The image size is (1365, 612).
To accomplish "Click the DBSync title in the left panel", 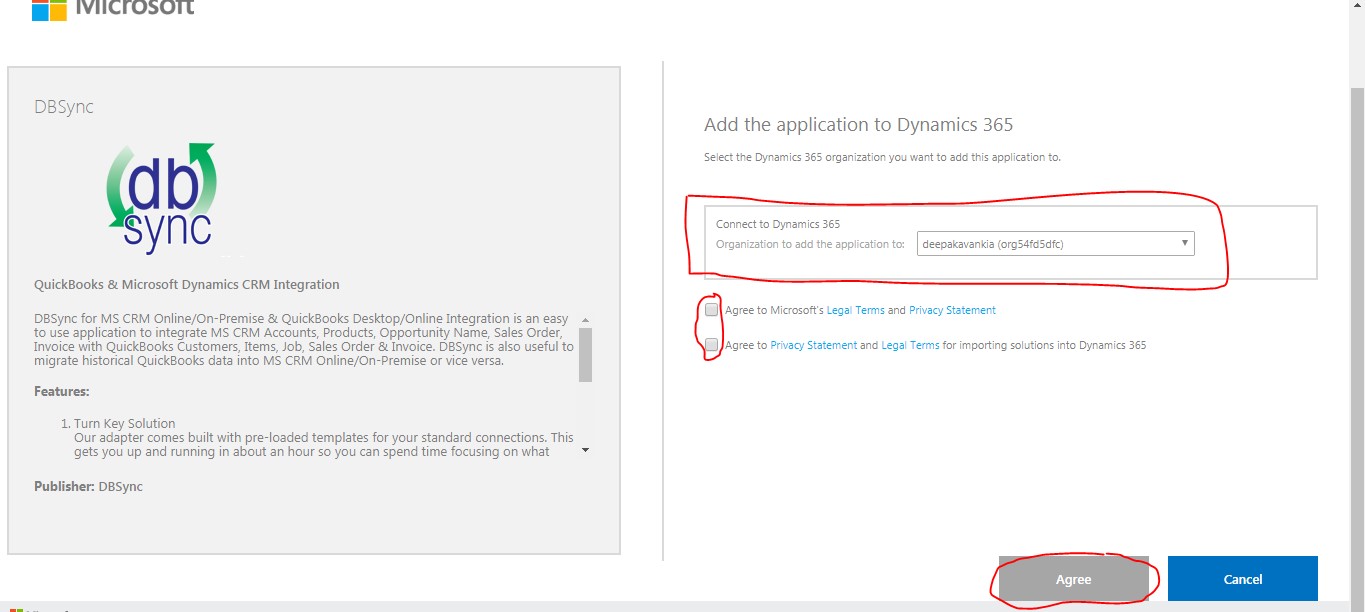I will click(x=64, y=107).
